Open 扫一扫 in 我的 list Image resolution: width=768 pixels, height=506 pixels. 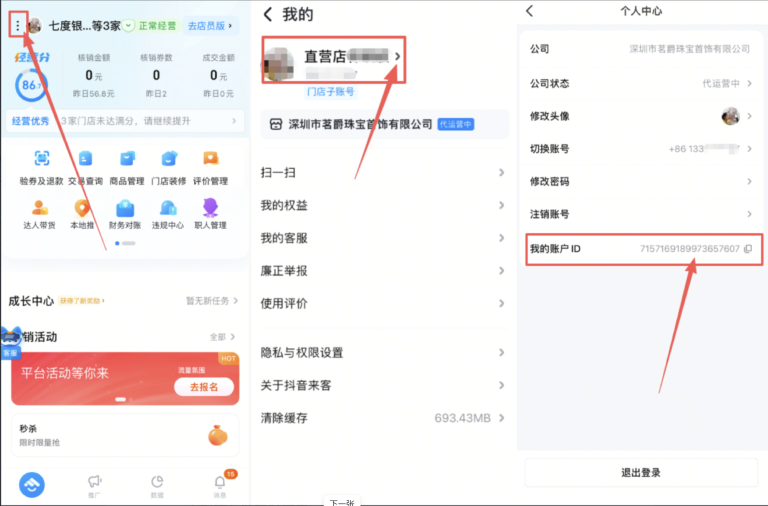[x=384, y=172]
